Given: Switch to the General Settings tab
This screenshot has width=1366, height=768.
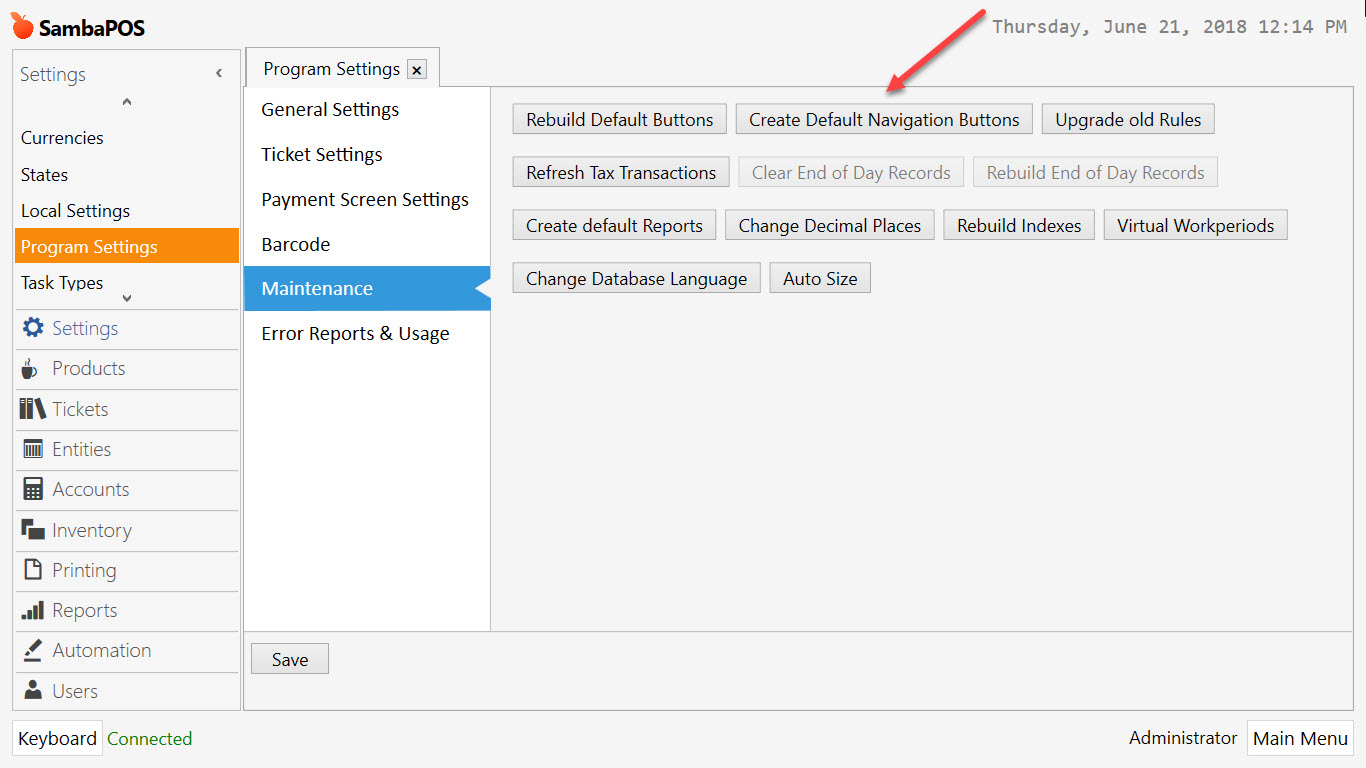Looking at the screenshot, I should [x=330, y=109].
